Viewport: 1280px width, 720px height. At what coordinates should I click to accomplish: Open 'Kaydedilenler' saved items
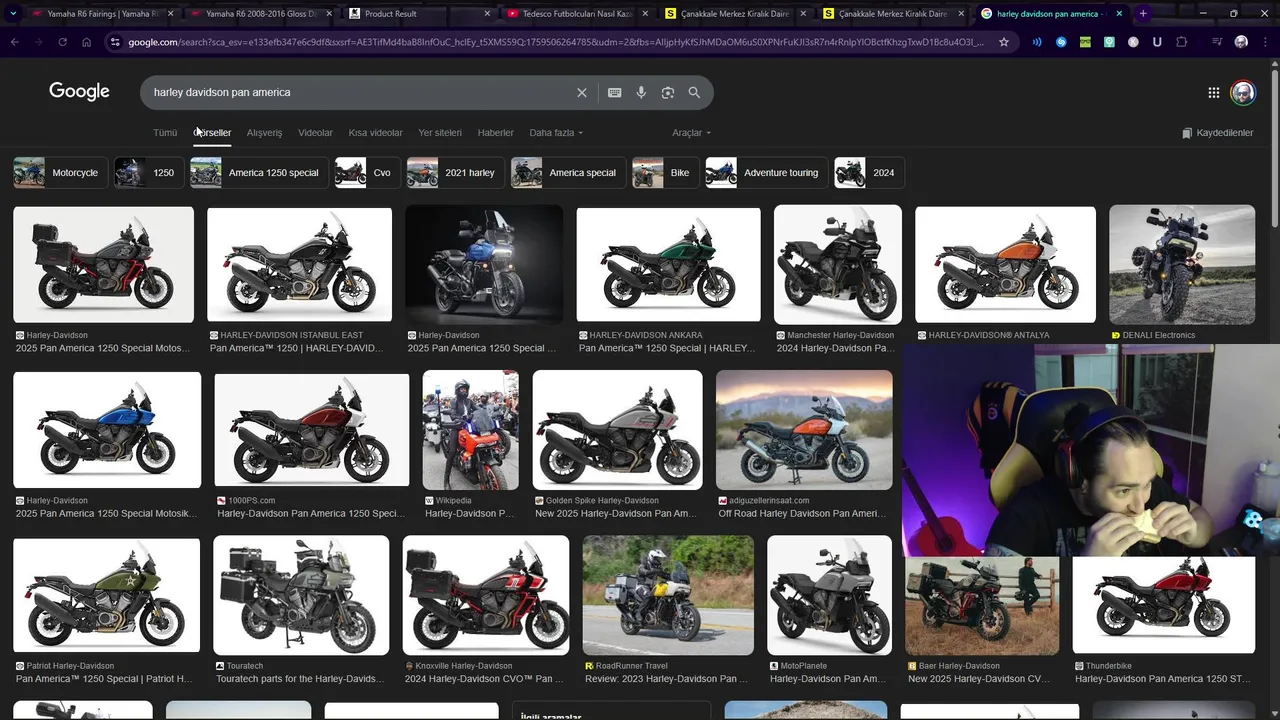[1217, 133]
